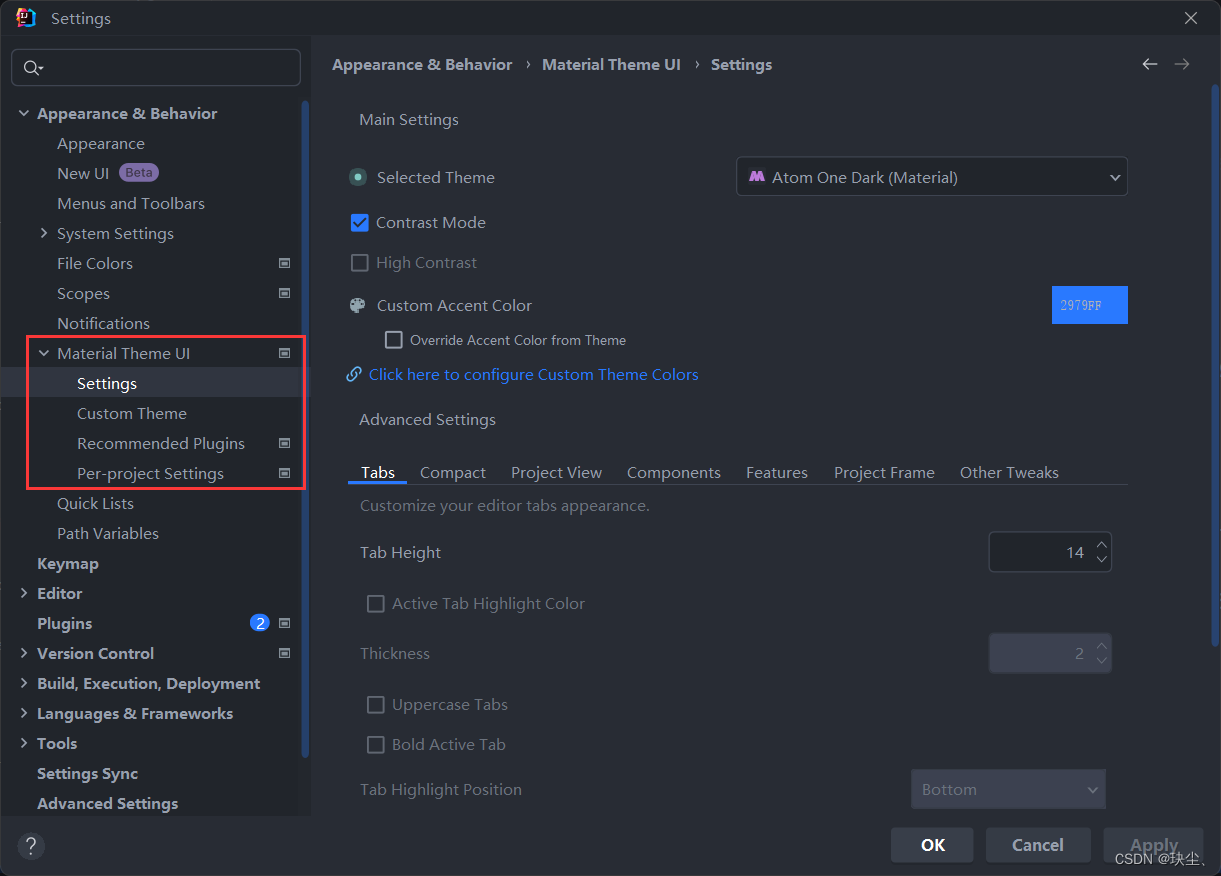The height and width of the screenshot is (876, 1221).
Task: Open the 2979FF accent color swatch
Action: [1090, 305]
